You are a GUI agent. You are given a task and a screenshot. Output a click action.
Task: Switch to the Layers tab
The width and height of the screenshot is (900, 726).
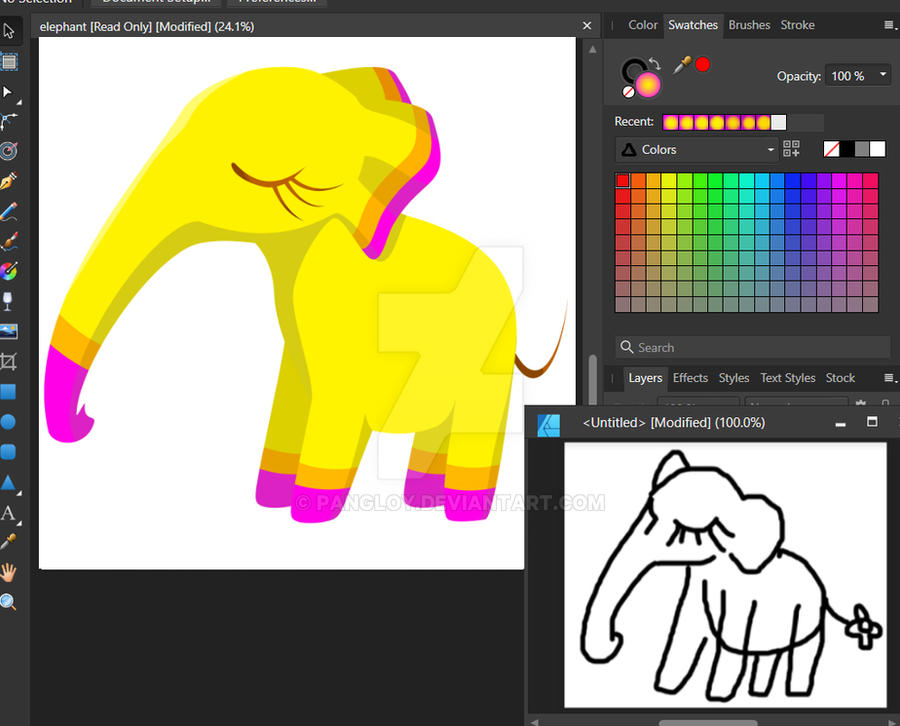click(645, 378)
